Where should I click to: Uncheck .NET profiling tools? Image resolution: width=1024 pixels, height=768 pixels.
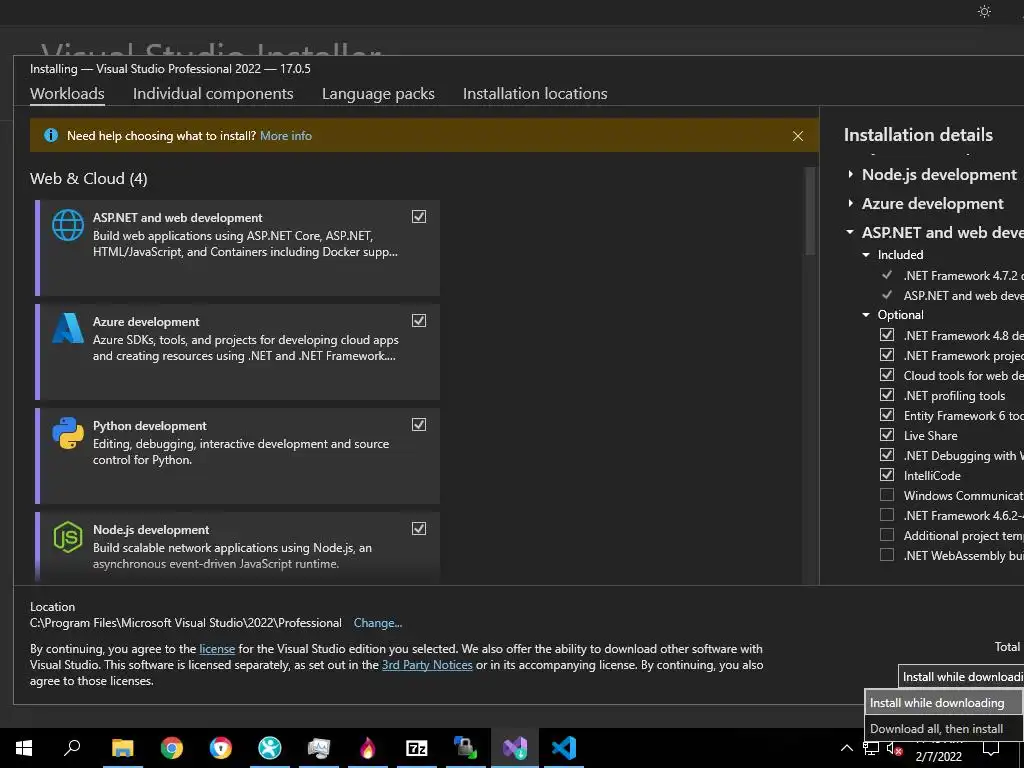click(x=886, y=395)
